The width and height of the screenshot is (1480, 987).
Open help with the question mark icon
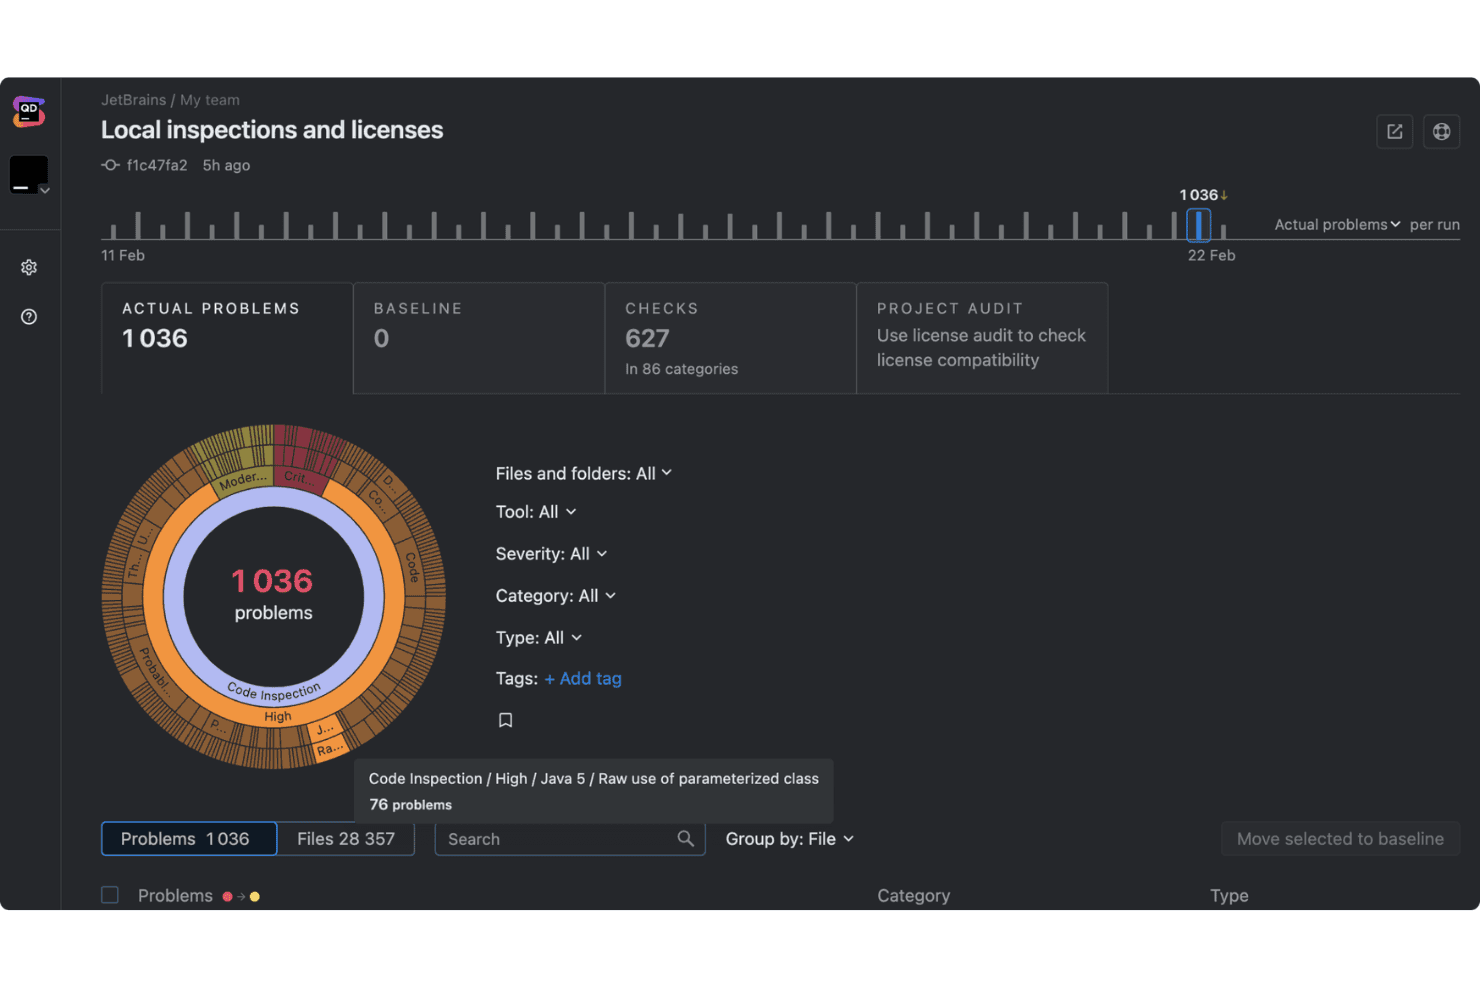tap(29, 317)
